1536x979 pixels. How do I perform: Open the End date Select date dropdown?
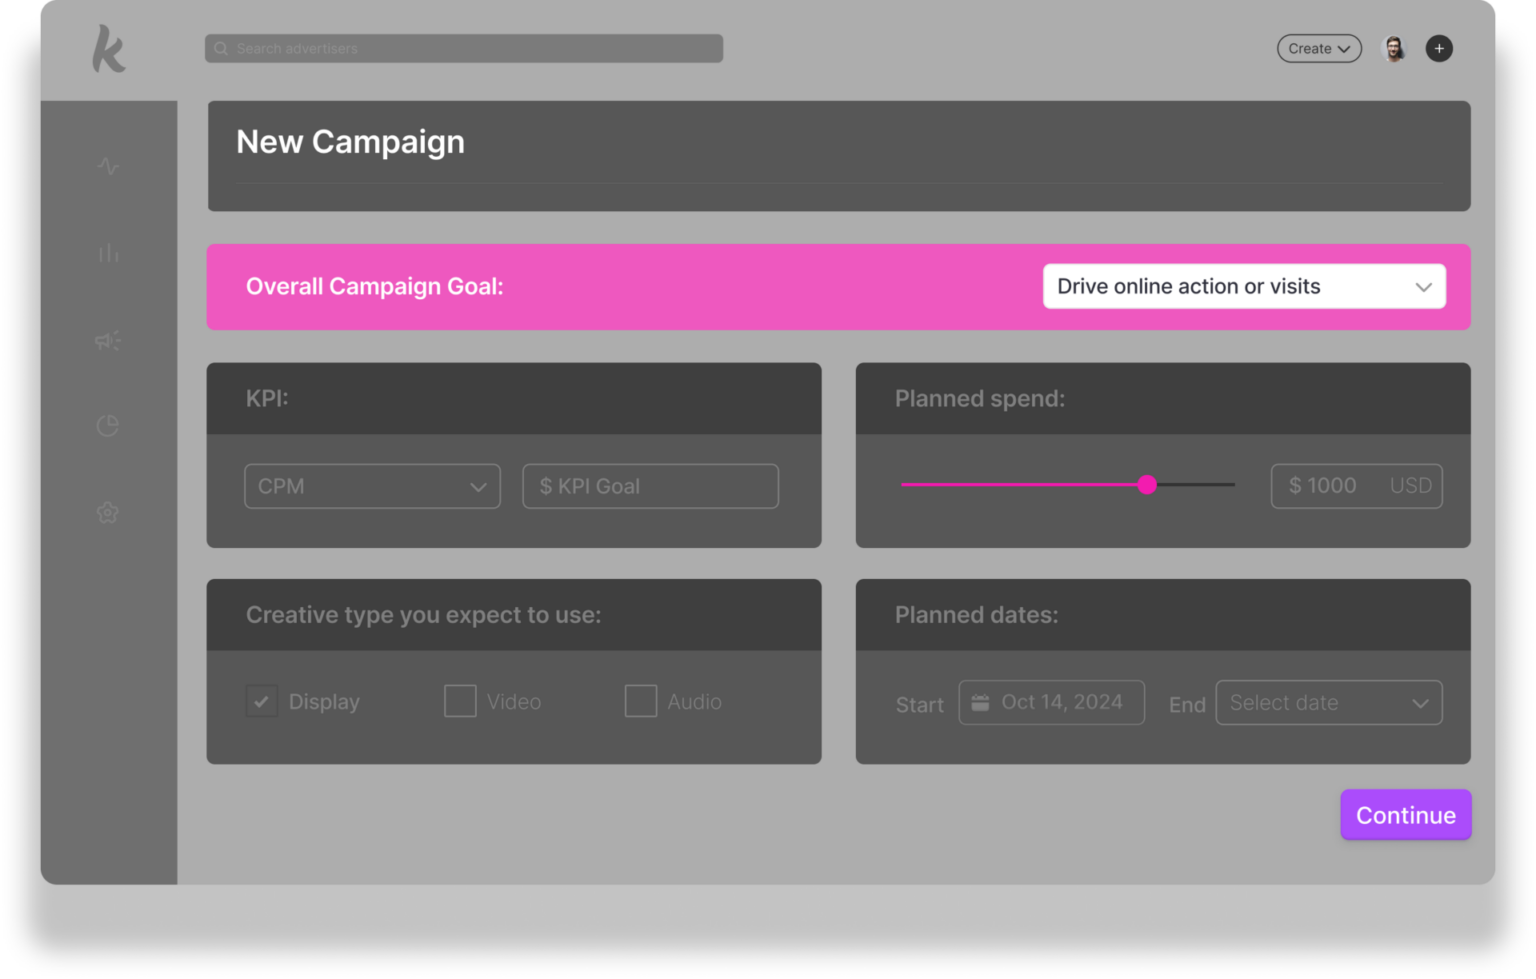tap(1328, 702)
